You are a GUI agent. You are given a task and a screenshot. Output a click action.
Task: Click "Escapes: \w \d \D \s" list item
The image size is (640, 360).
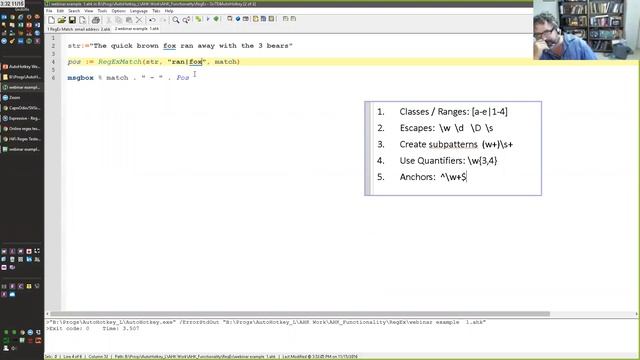tap(446, 128)
